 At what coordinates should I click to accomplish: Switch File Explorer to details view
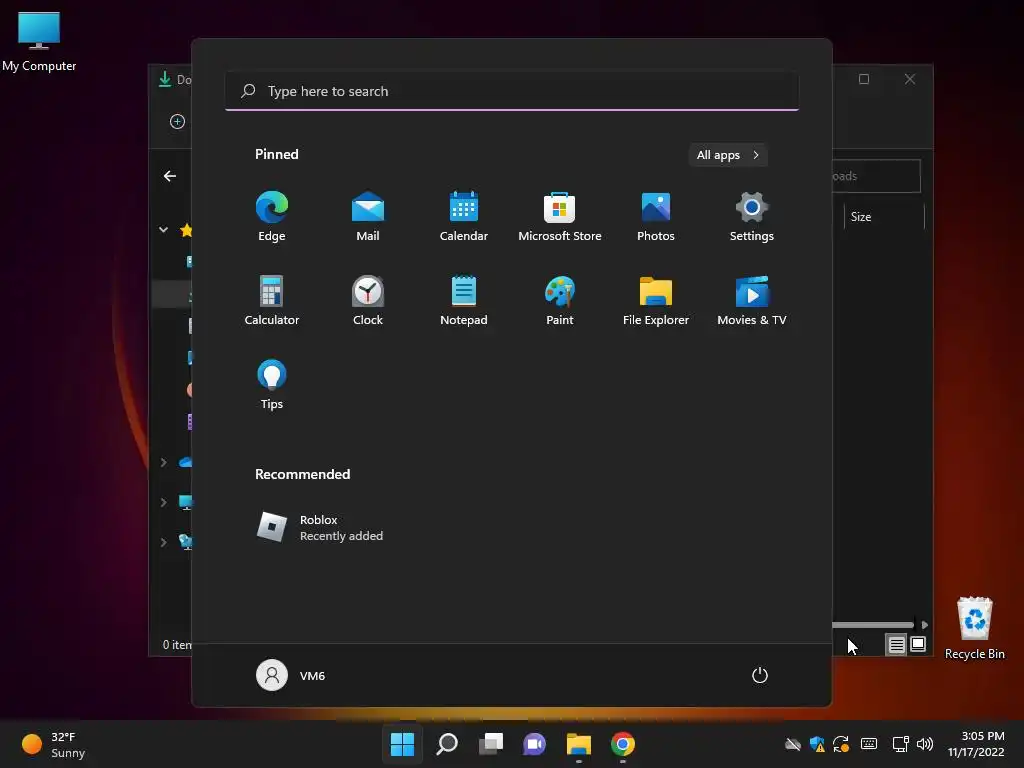coord(896,645)
